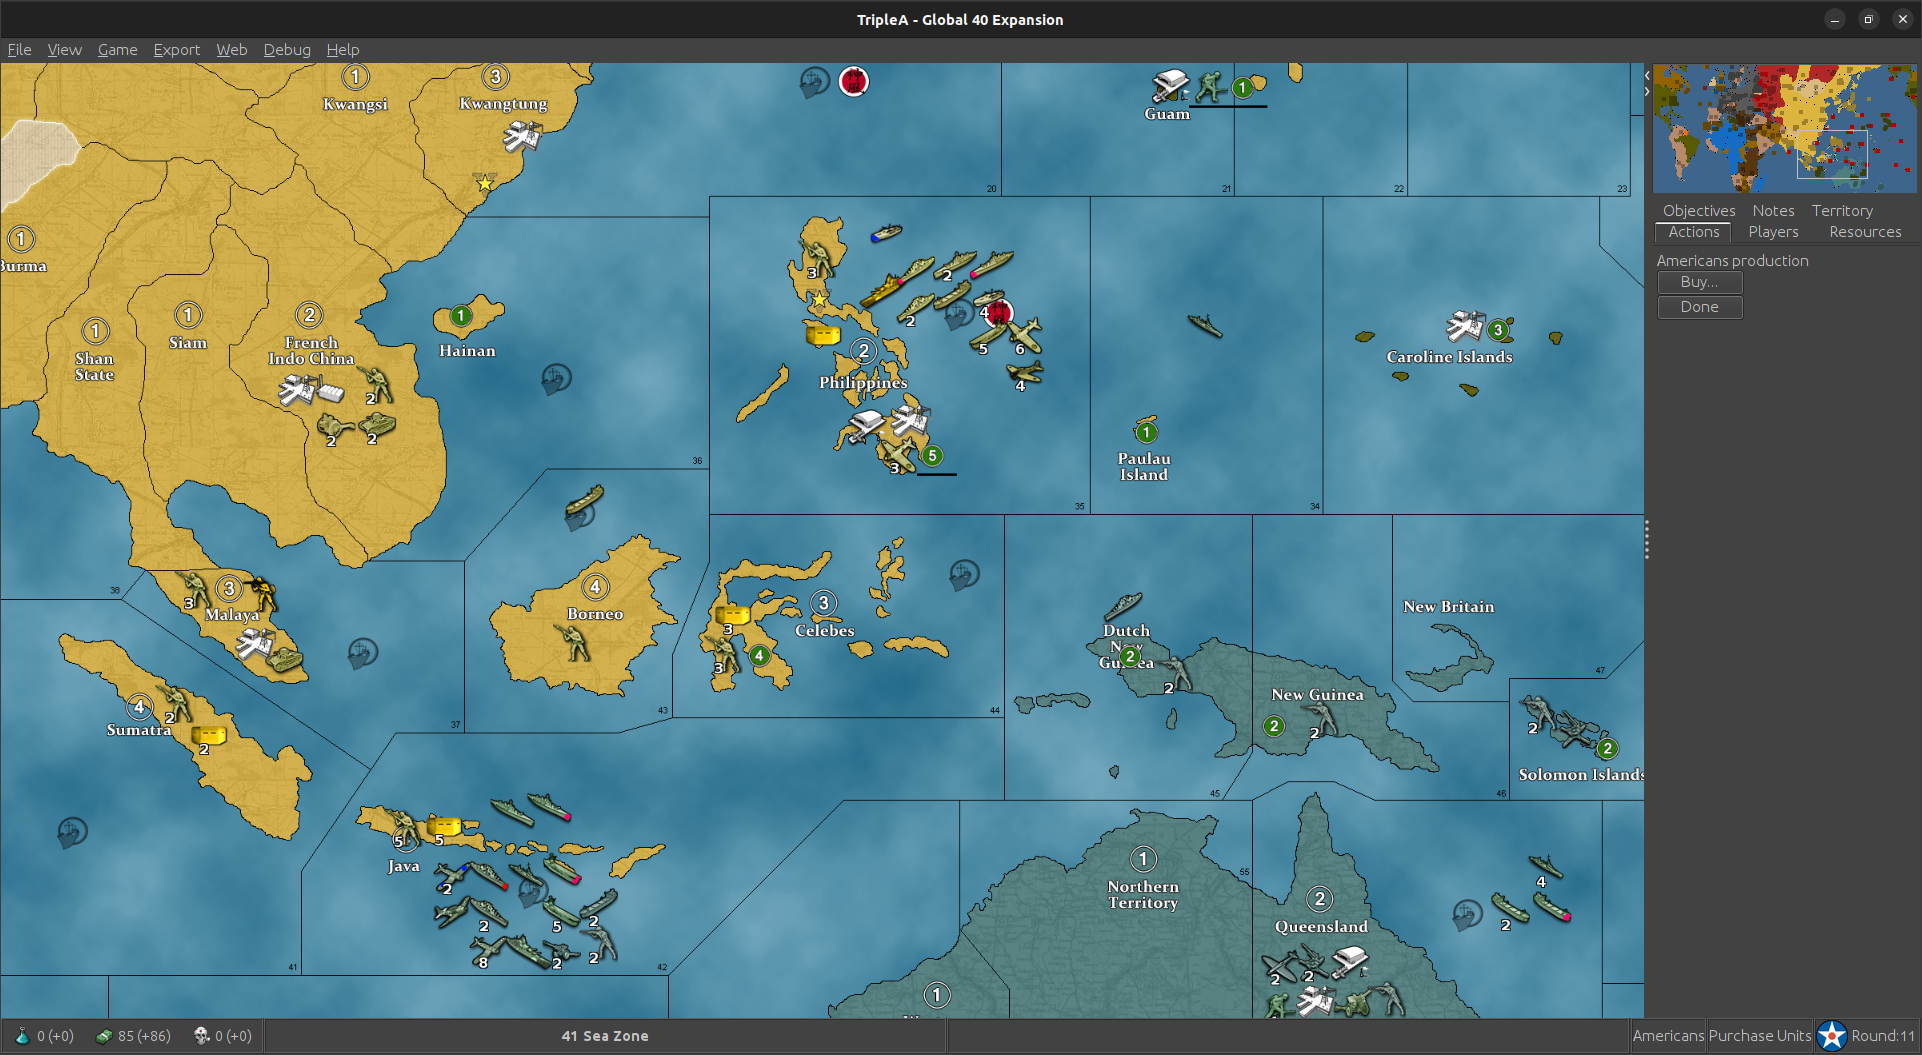
Task: Click the airbase icon in Kwangtung
Action: click(x=521, y=135)
